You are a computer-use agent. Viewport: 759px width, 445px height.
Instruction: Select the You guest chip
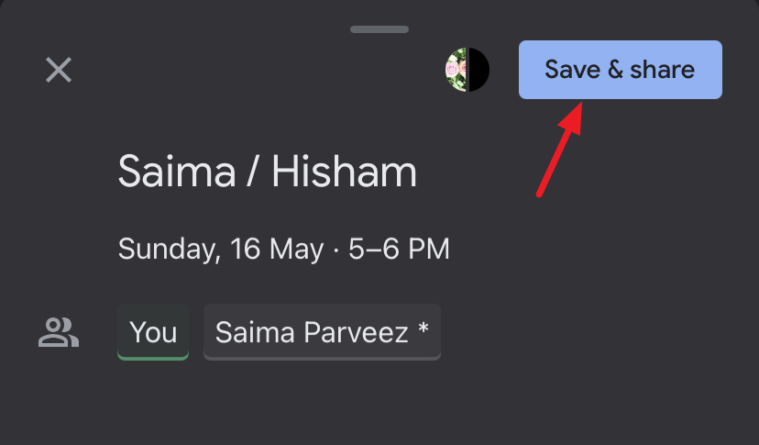(x=153, y=332)
